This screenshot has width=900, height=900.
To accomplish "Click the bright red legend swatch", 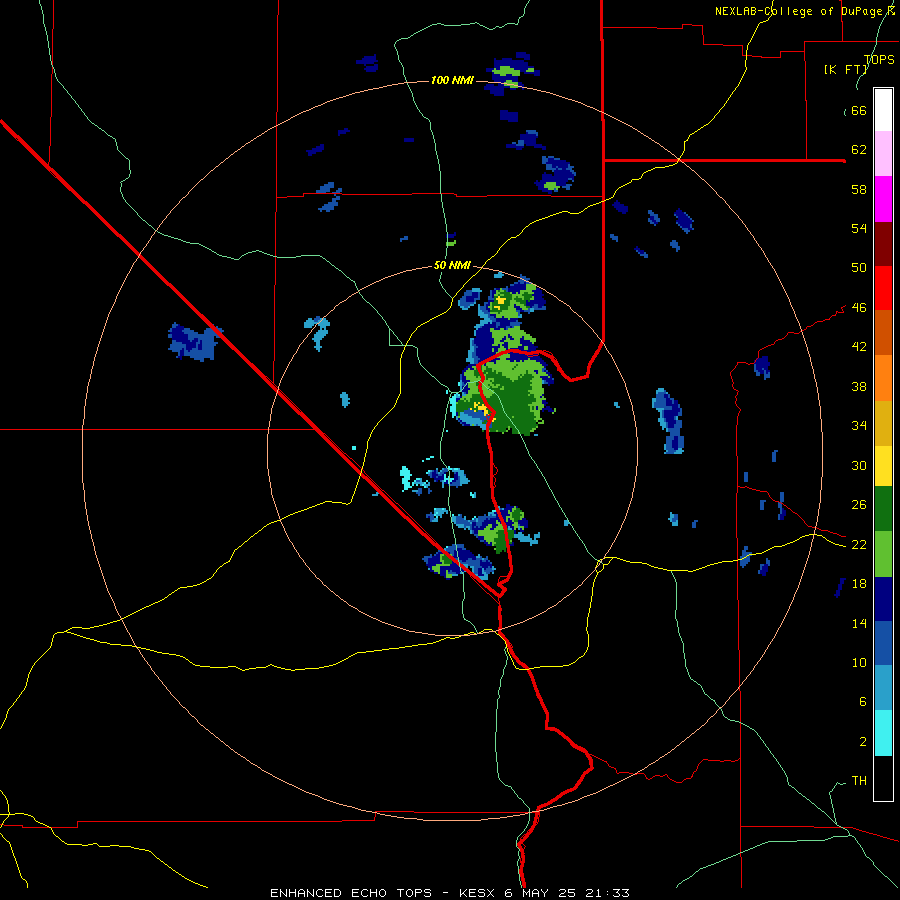I will click(x=883, y=288).
